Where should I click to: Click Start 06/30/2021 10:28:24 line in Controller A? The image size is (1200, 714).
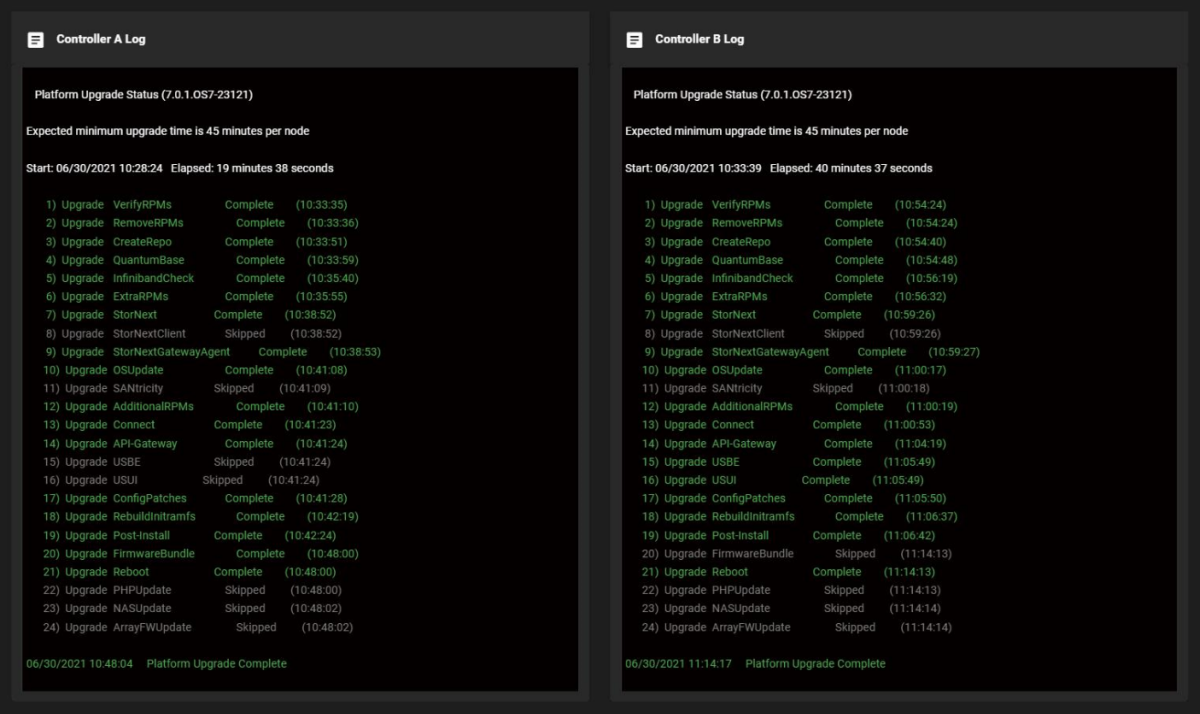180,168
